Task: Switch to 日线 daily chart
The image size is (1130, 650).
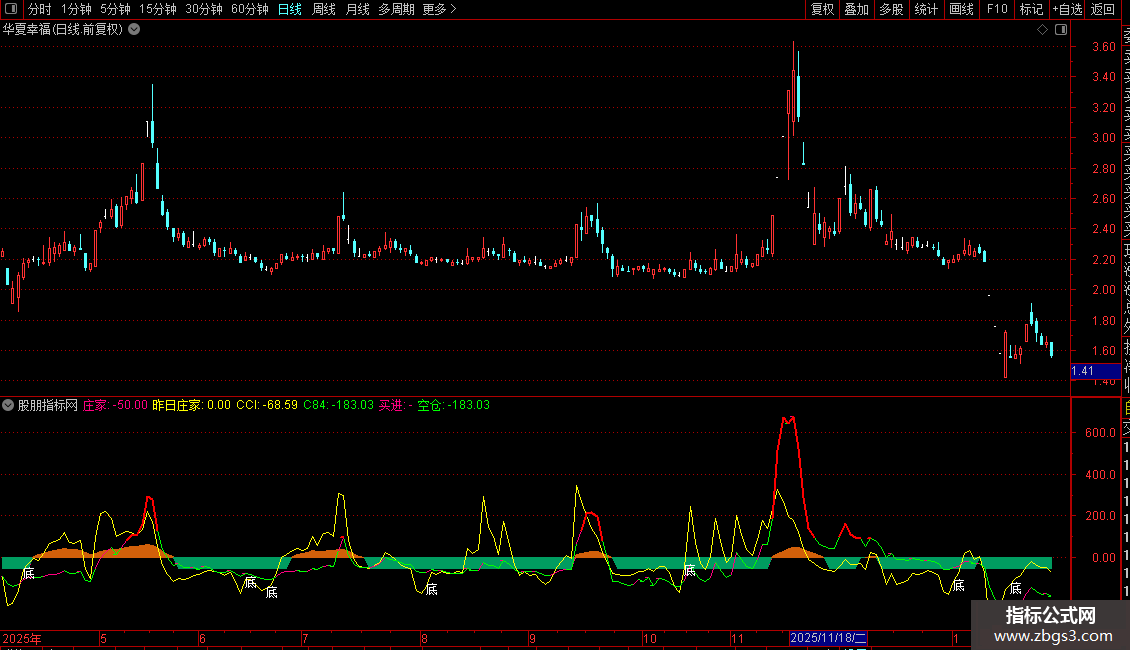Action: [x=290, y=9]
